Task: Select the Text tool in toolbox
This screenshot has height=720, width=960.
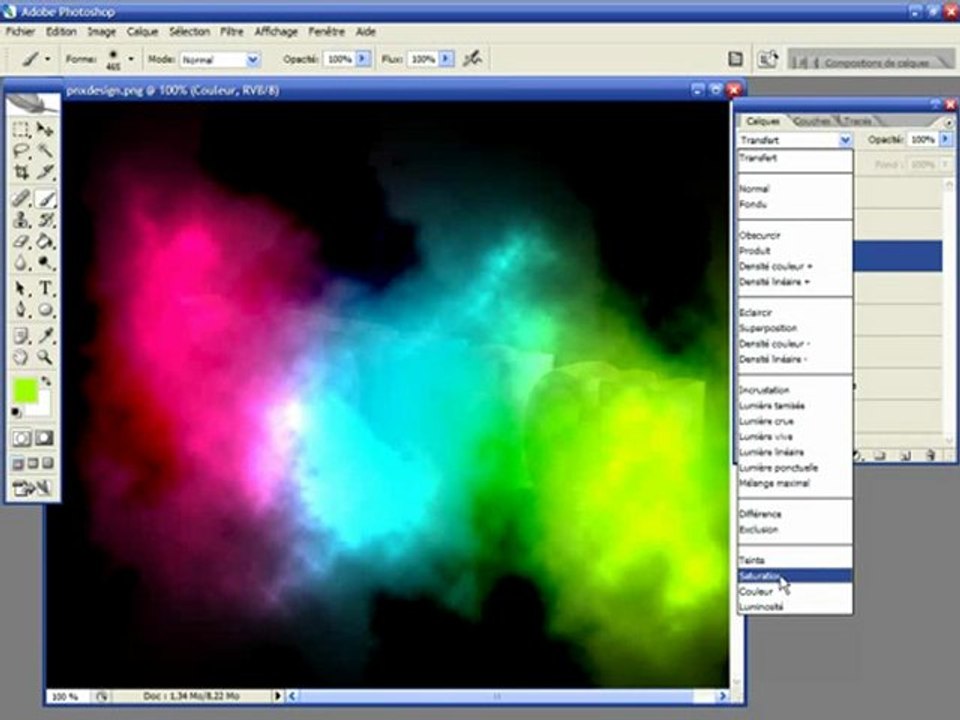Action: pyautogui.click(x=45, y=288)
